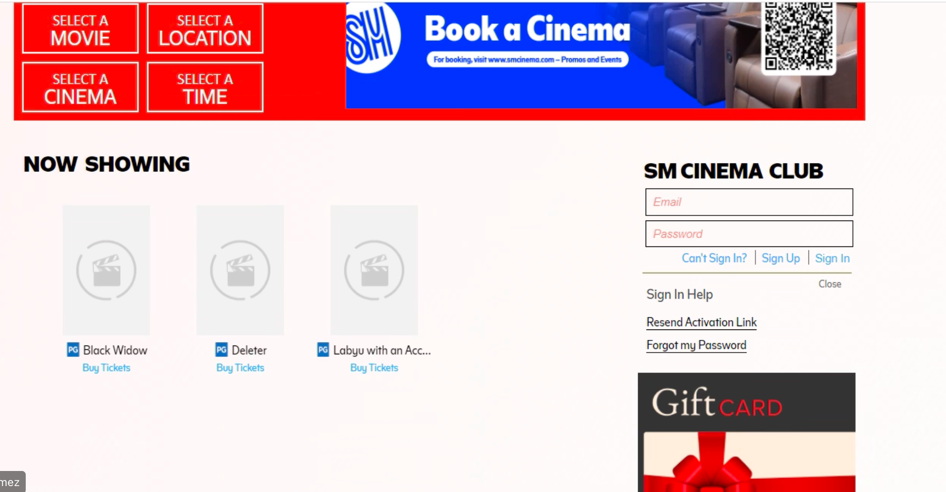Focus the Email input field
The width and height of the screenshot is (946, 492).
749,202
